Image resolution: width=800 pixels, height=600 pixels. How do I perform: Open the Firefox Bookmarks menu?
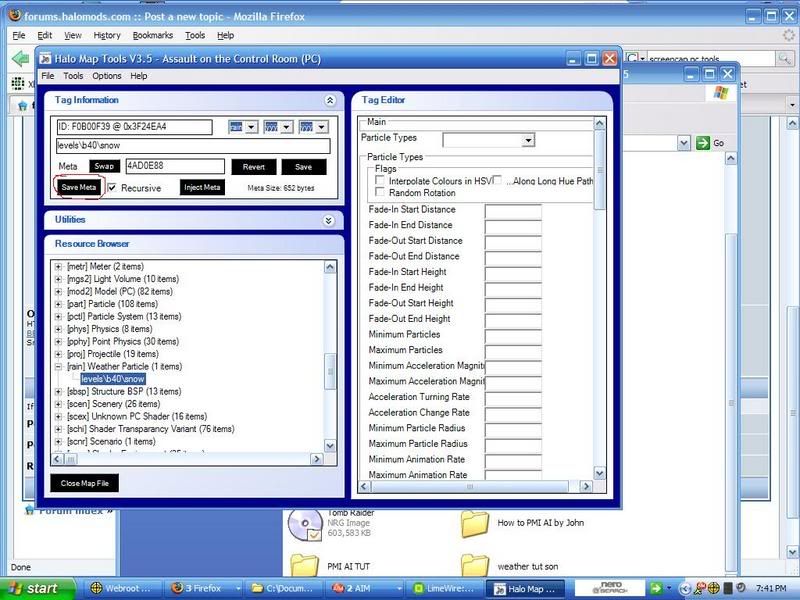click(153, 35)
